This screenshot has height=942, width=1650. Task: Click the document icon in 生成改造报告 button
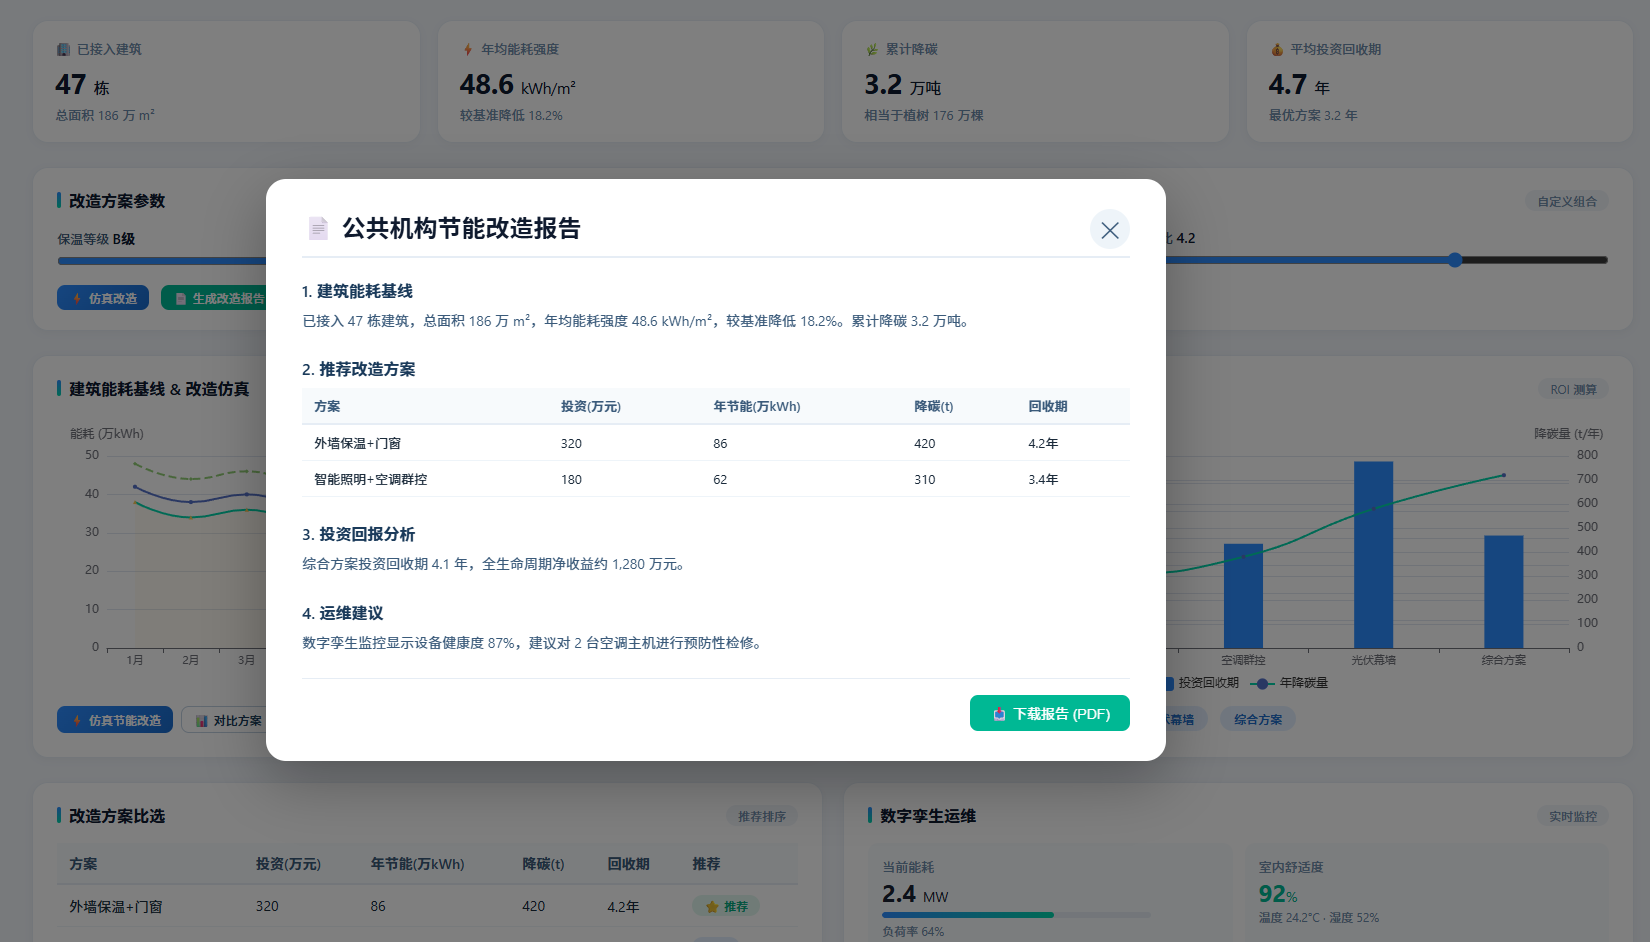[181, 298]
